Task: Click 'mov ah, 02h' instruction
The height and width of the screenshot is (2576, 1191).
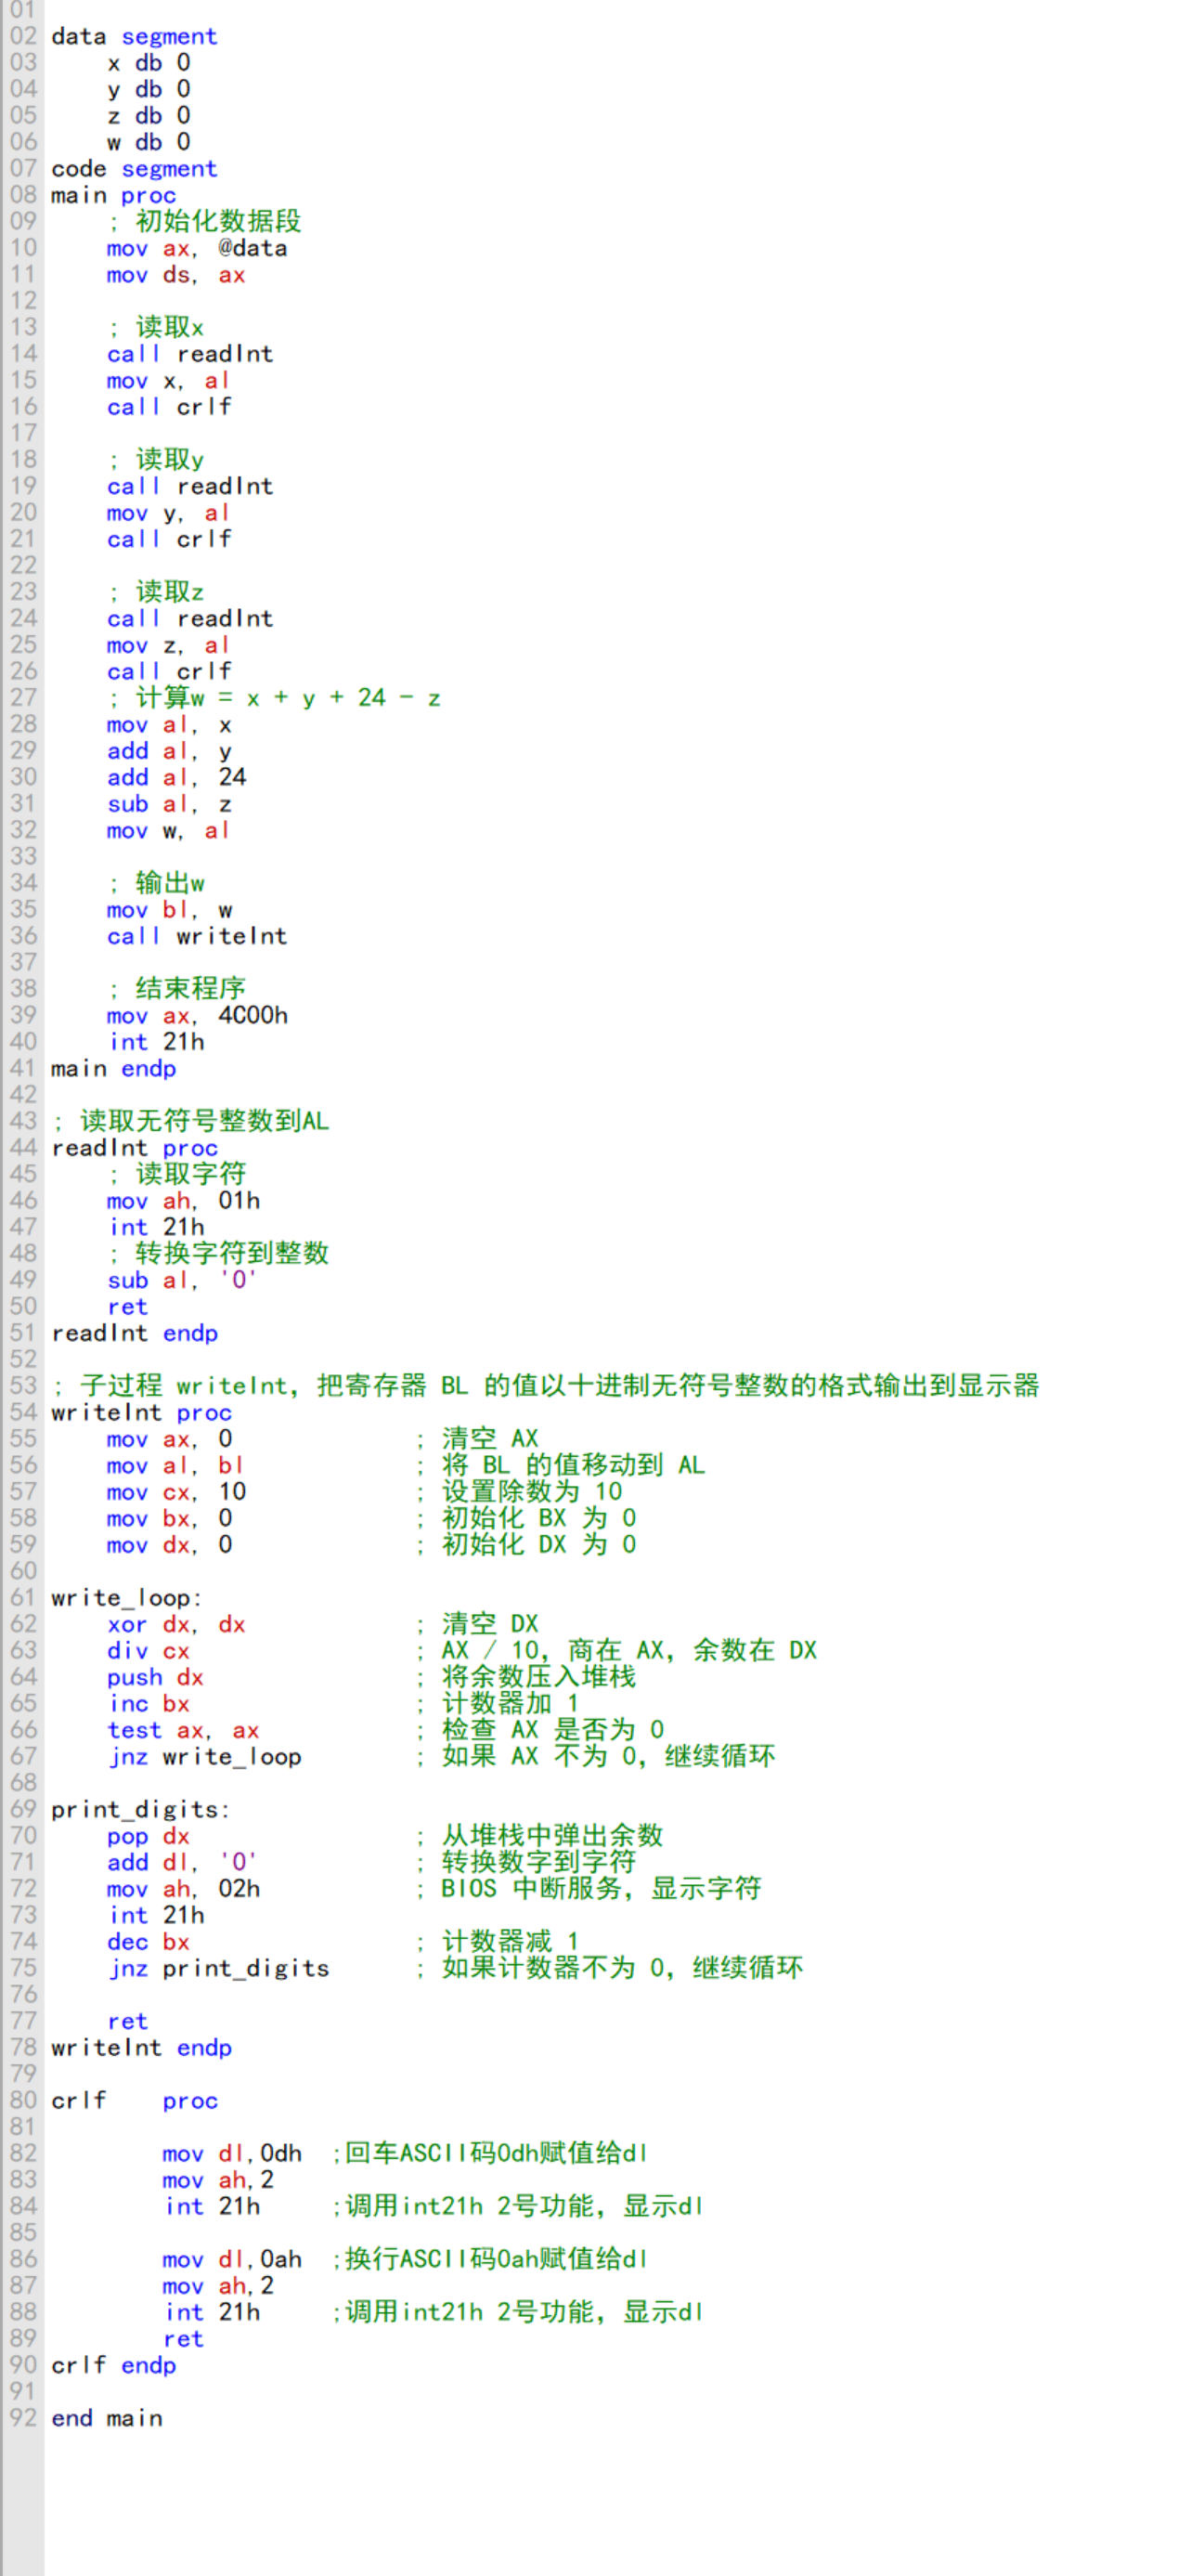Action: (x=184, y=1889)
